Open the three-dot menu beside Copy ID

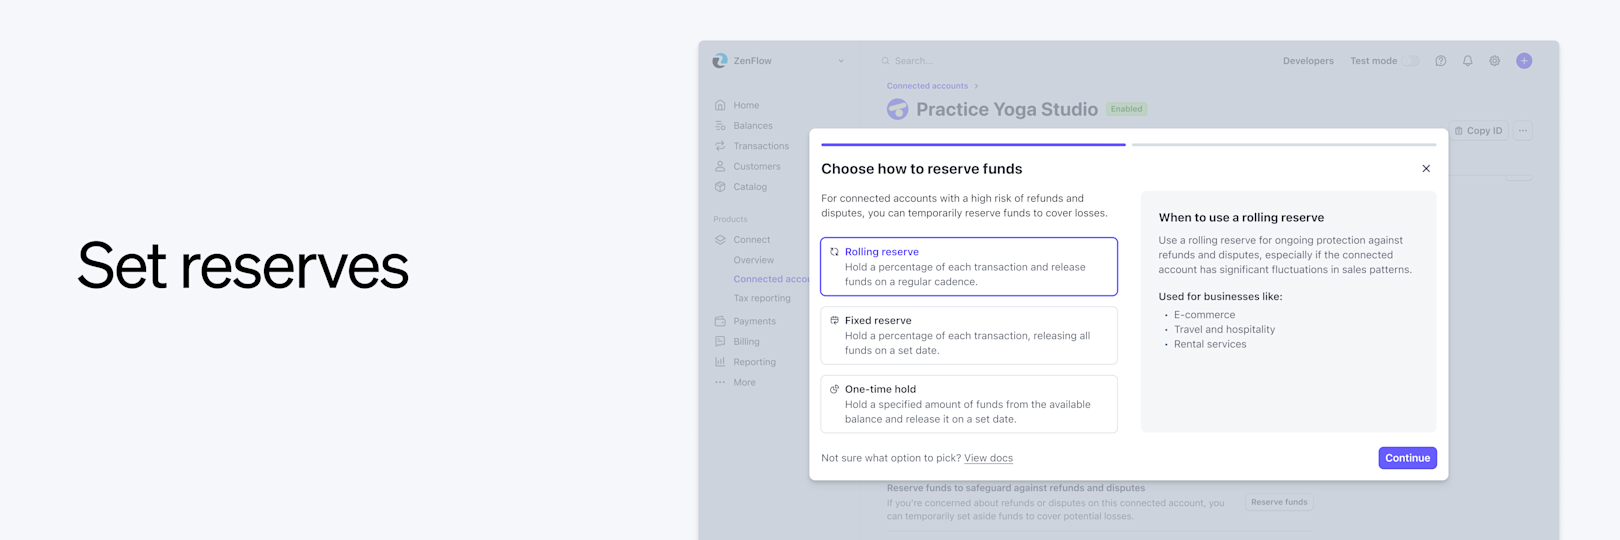click(x=1522, y=131)
